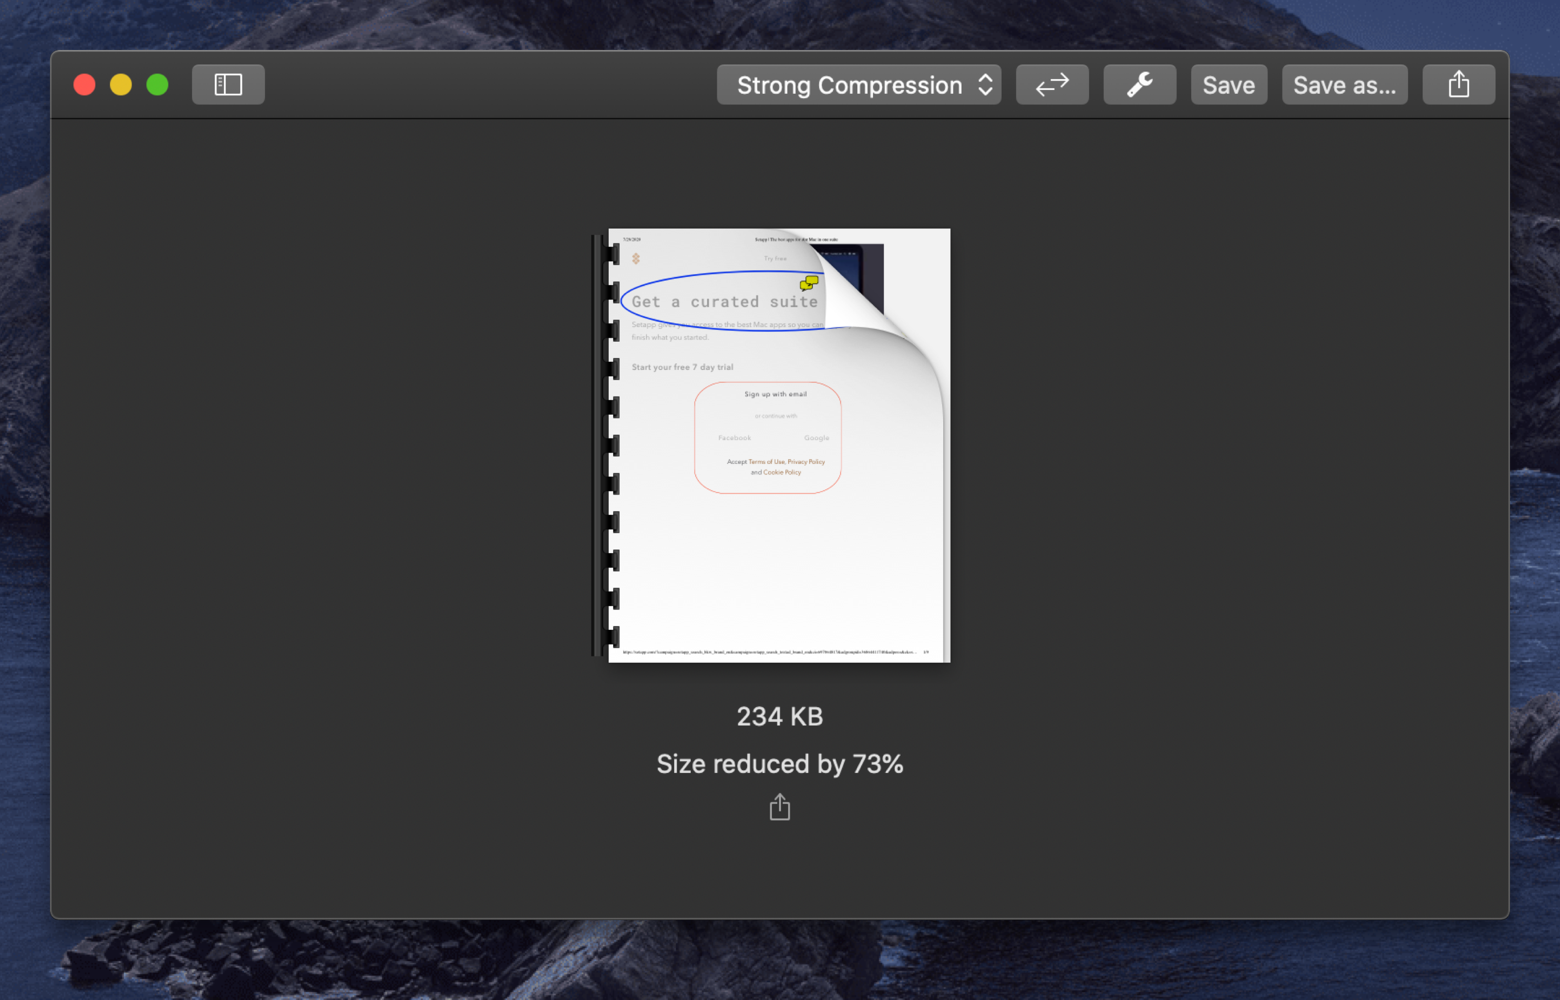Screen dimensions: 1560x1000
Task: Click the Save as... button
Action: 1344,85
